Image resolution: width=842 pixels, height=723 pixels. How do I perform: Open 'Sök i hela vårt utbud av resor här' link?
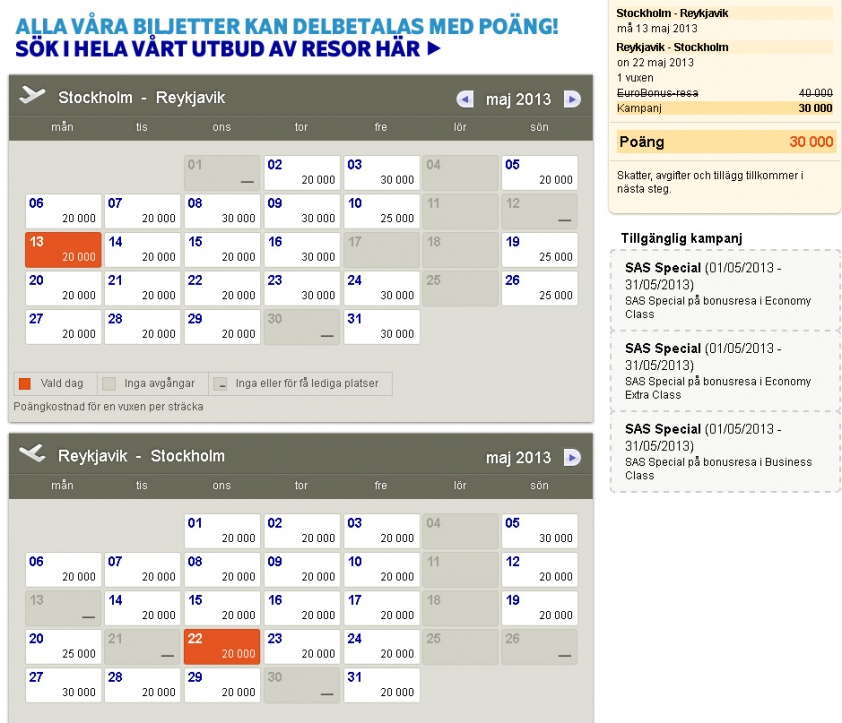pyautogui.click(x=228, y=49)
